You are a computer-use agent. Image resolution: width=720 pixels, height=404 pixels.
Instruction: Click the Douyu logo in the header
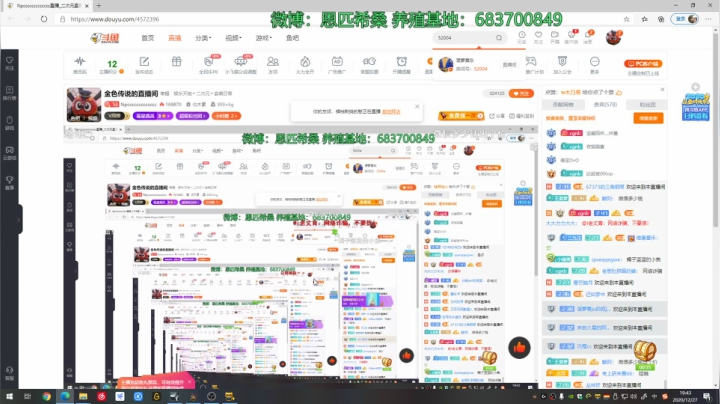105,38
